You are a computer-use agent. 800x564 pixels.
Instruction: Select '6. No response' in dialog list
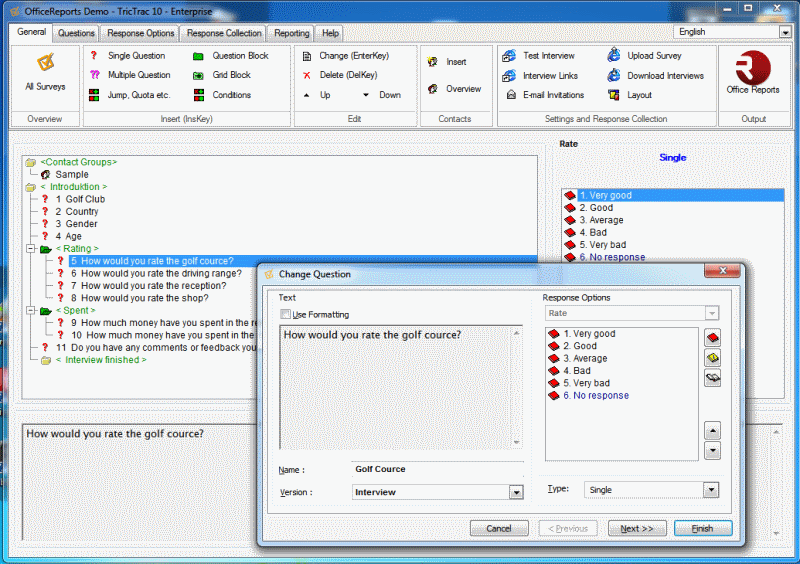[595, 396]
